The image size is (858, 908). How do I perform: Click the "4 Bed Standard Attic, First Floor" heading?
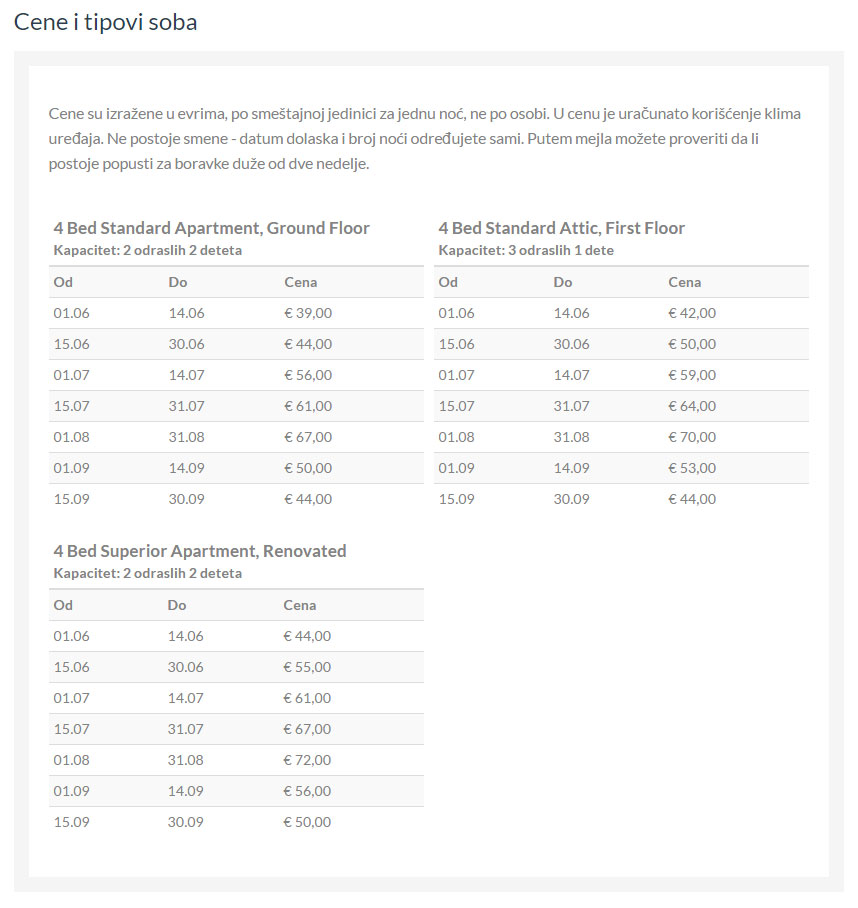pyautogui.click(x=561, y=228)
